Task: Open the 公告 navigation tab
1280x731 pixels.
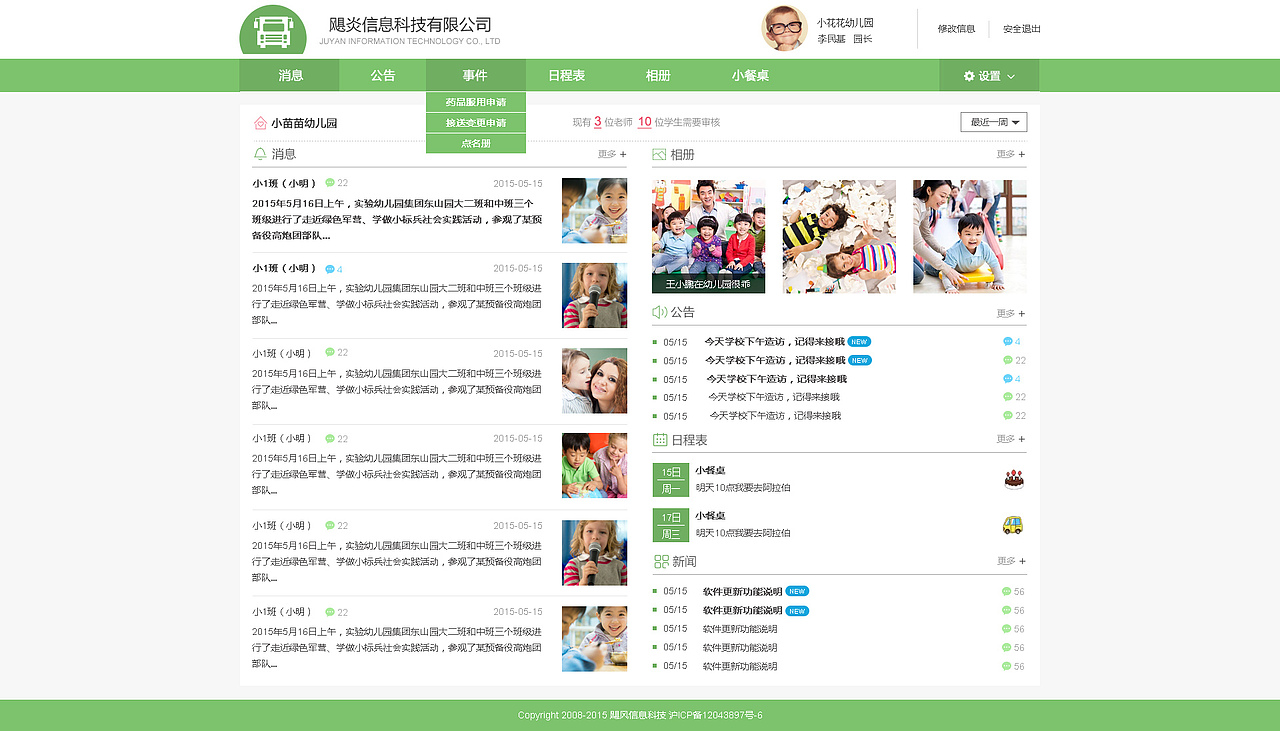Action: [x=383, y=76]
